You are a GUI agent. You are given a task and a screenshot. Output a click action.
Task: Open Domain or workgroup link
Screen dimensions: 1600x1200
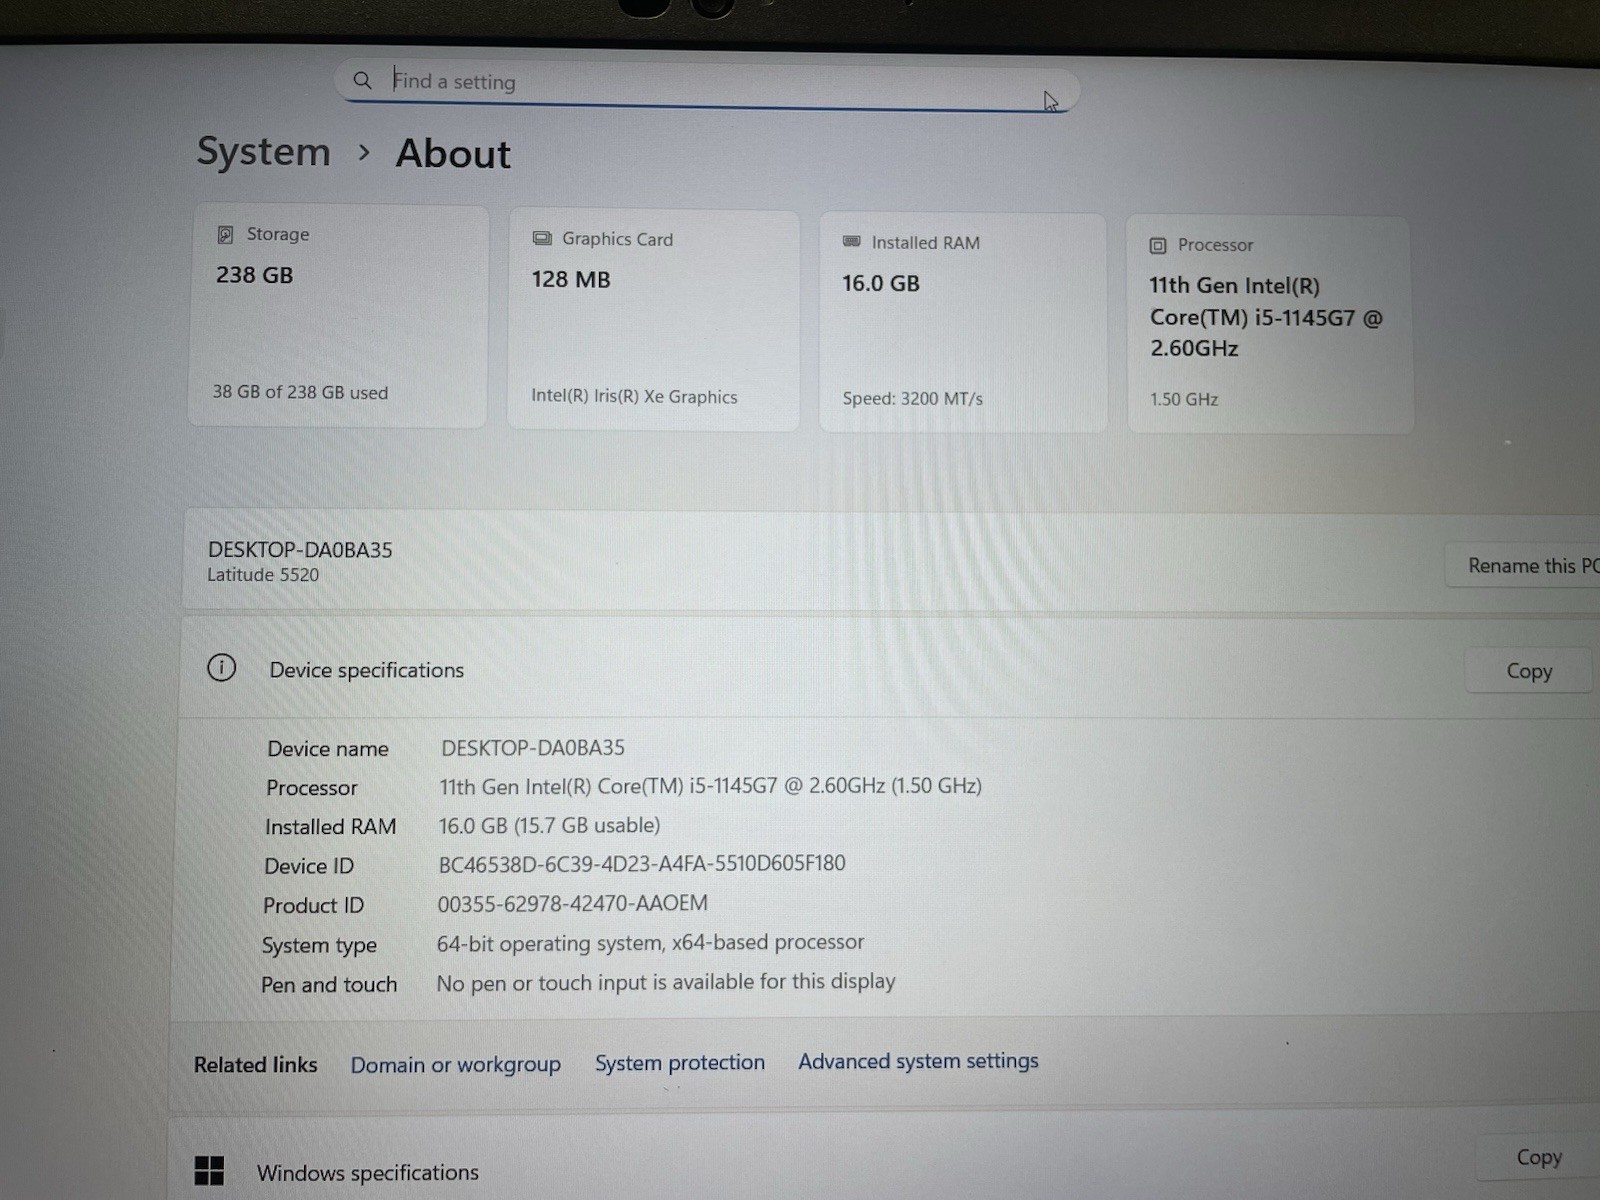(x=455, y=1065)
